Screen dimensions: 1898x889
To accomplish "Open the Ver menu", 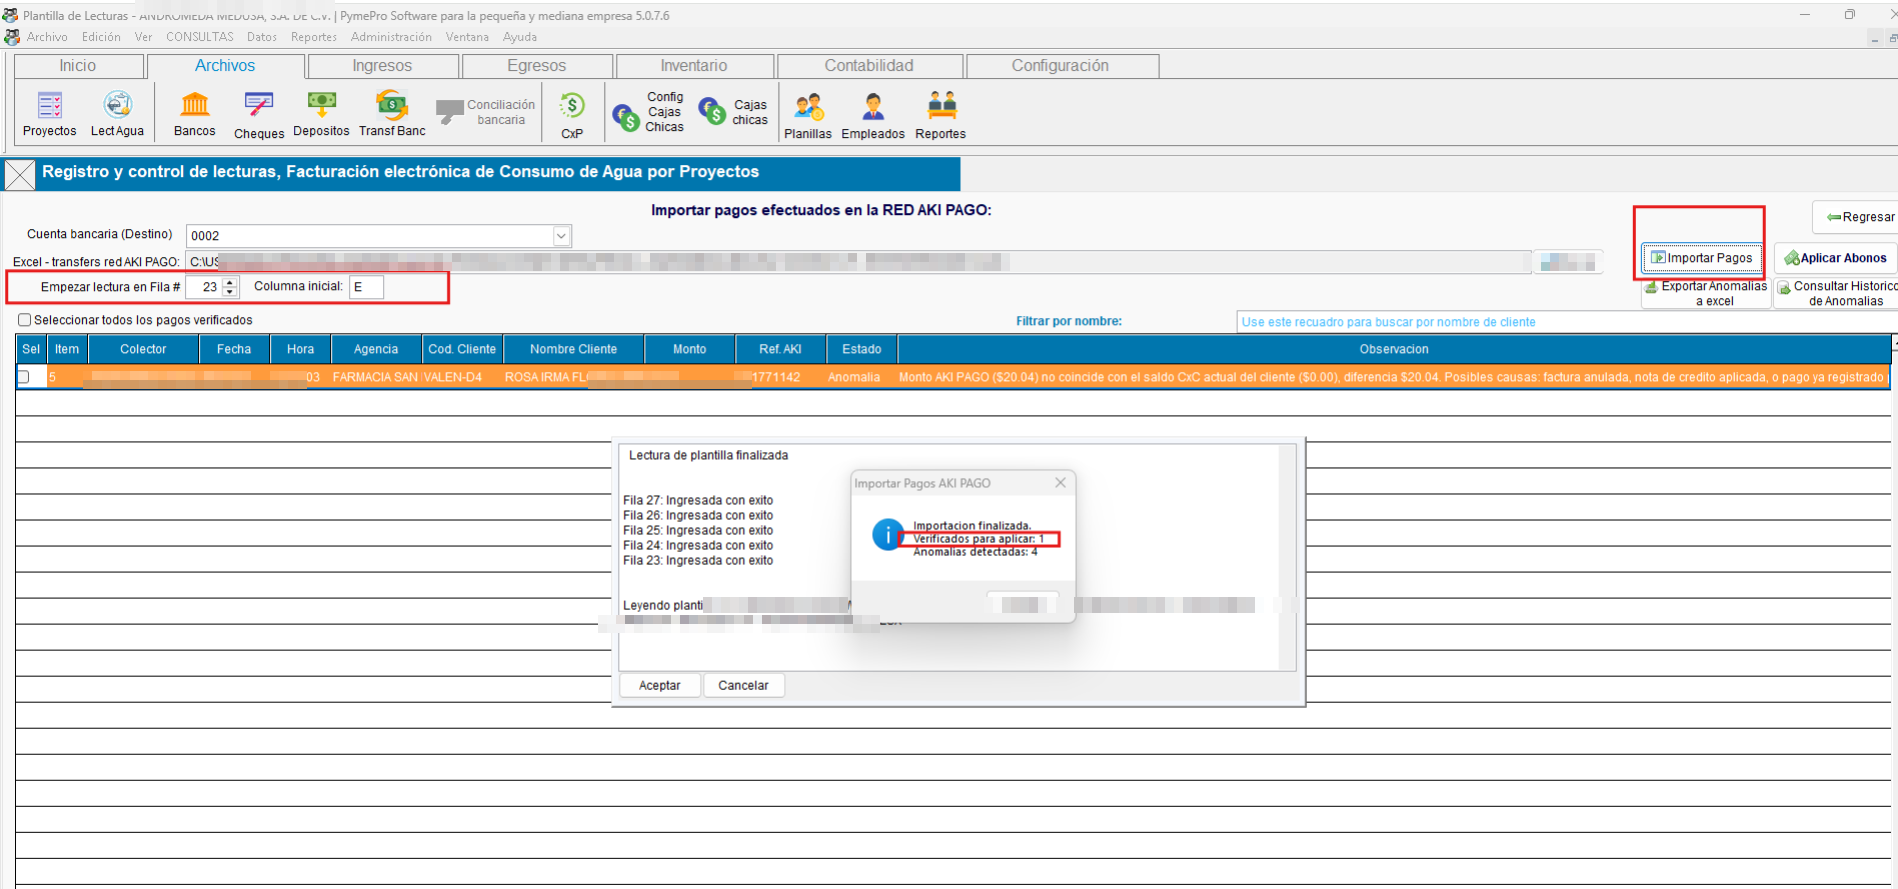I will pos(143,37).
